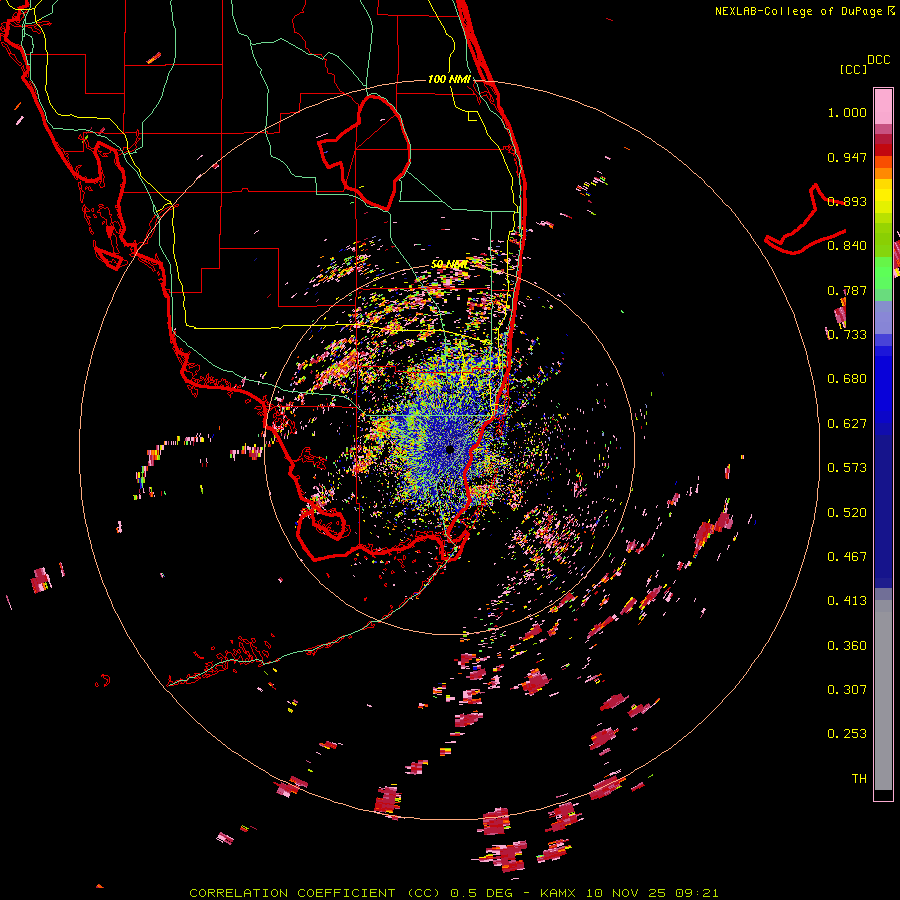Image resolution: width=900 pixels, height=900 pixels.
Task: Click the gray low-value segment of color bar
Action: 883,695
